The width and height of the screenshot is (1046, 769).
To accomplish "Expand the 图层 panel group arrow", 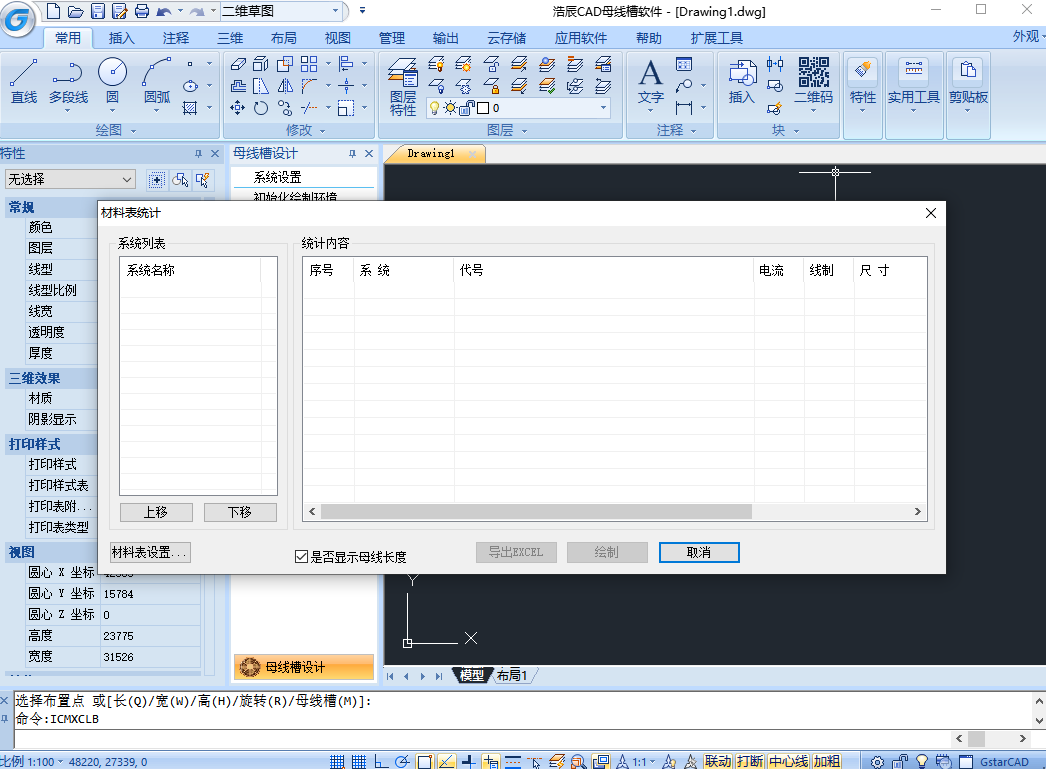I will click(x=524, y=131).
